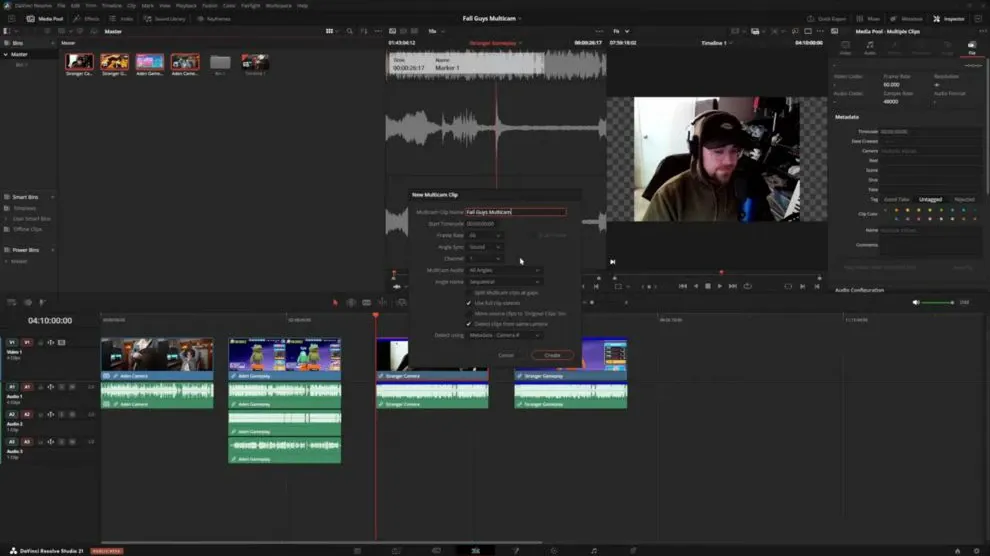This screenshot has width=990, height=556.
Task: Lock the Video 1 track
Action: 40,343
